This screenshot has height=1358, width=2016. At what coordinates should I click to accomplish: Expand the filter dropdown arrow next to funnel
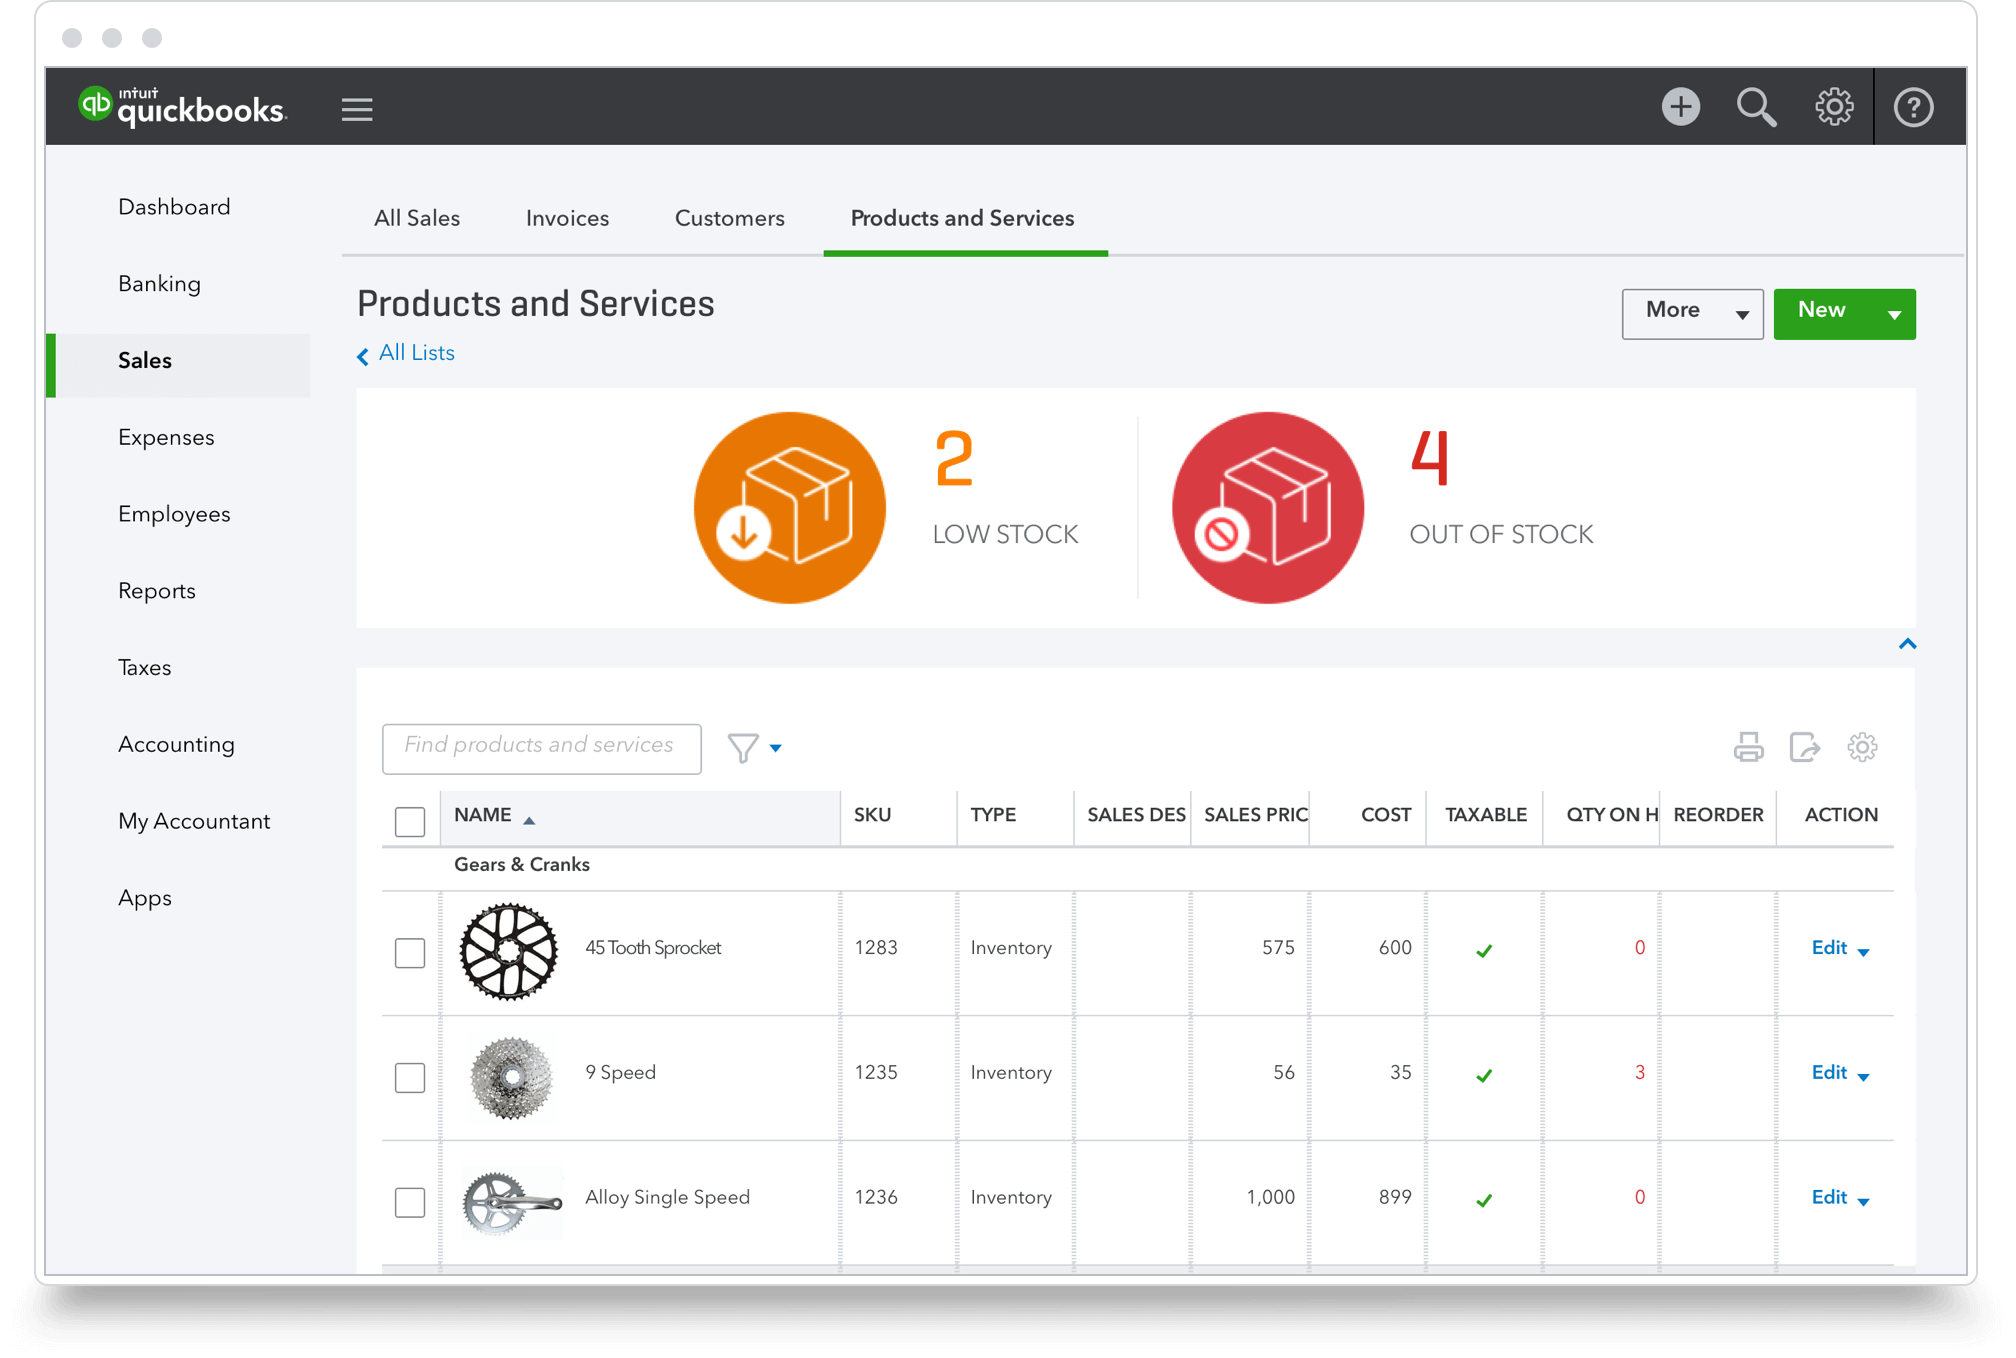click(775, 747)
